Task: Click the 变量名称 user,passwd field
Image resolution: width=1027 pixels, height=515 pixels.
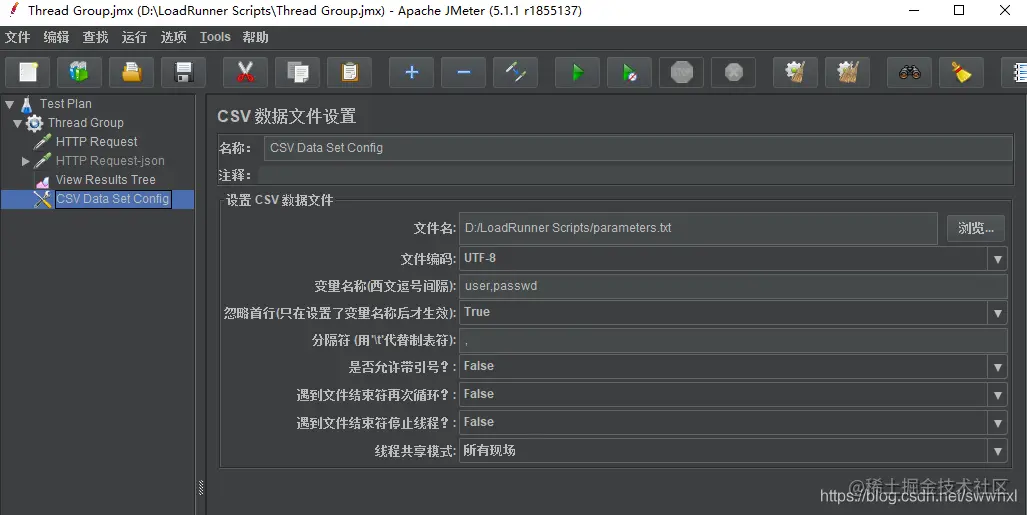Action: 733,286
